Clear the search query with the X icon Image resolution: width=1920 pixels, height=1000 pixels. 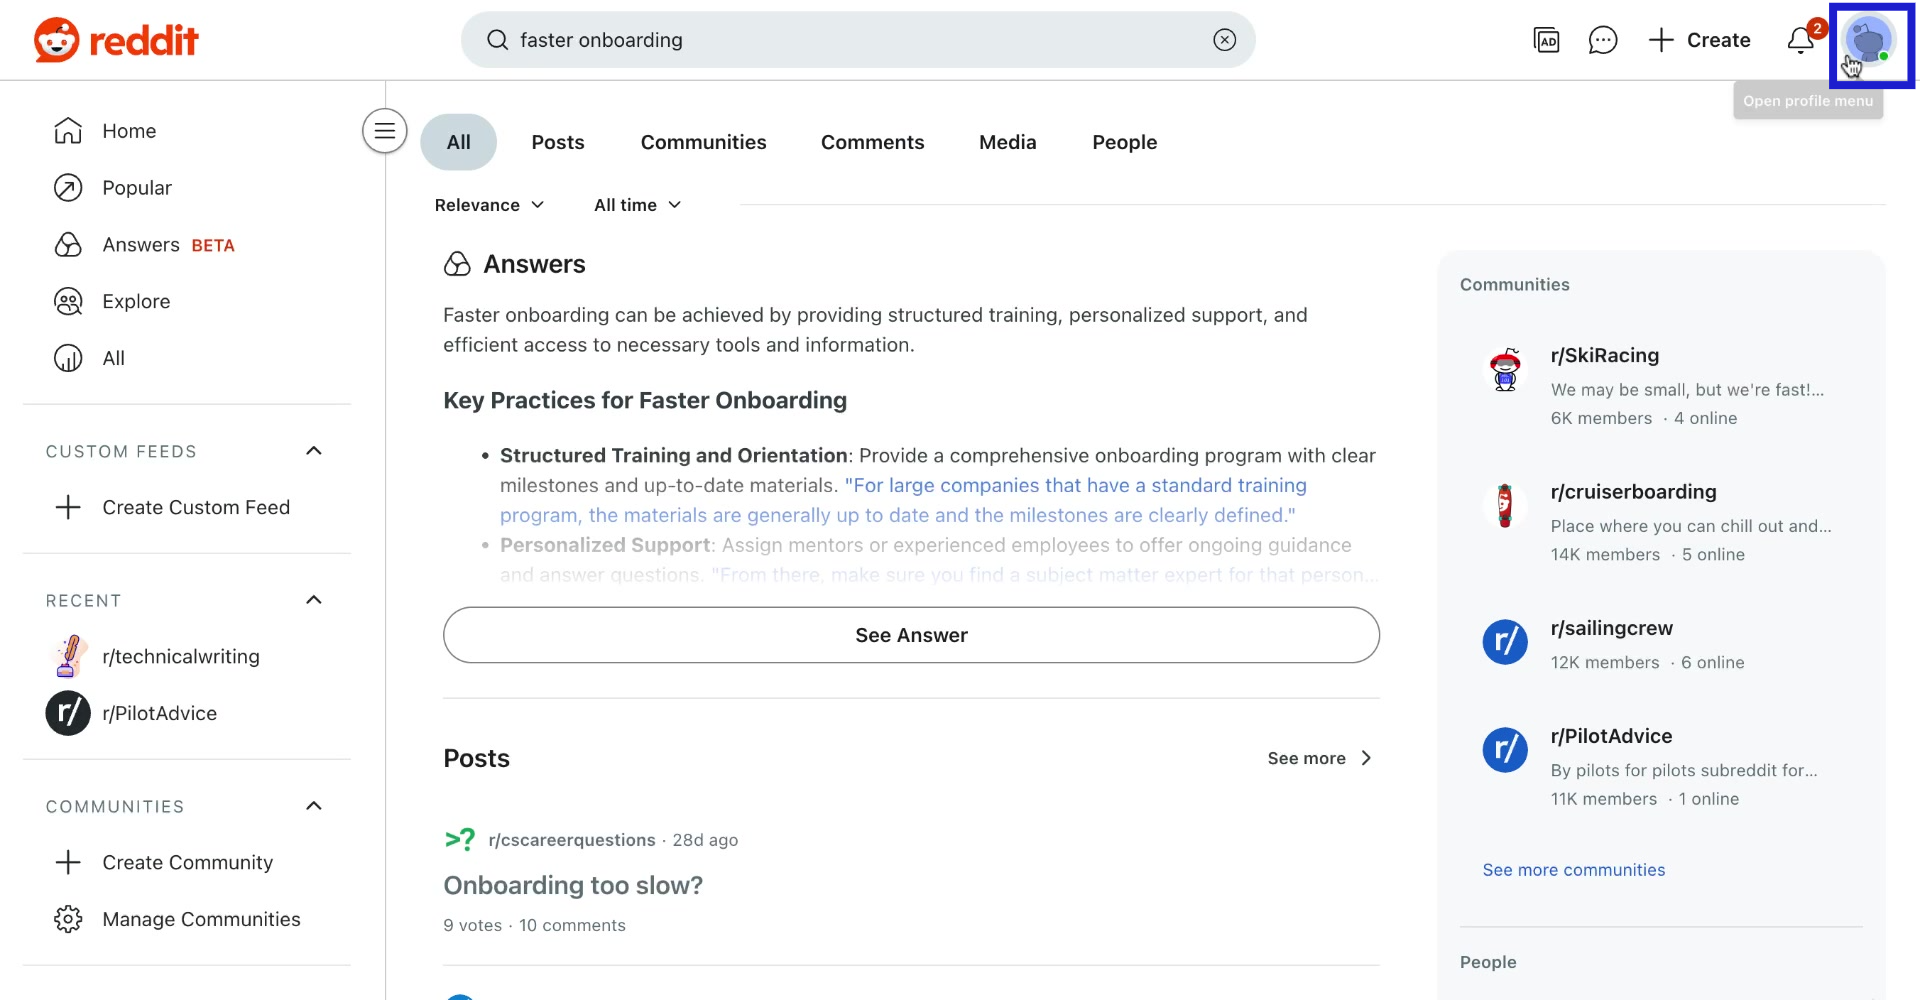[1224, 39]
